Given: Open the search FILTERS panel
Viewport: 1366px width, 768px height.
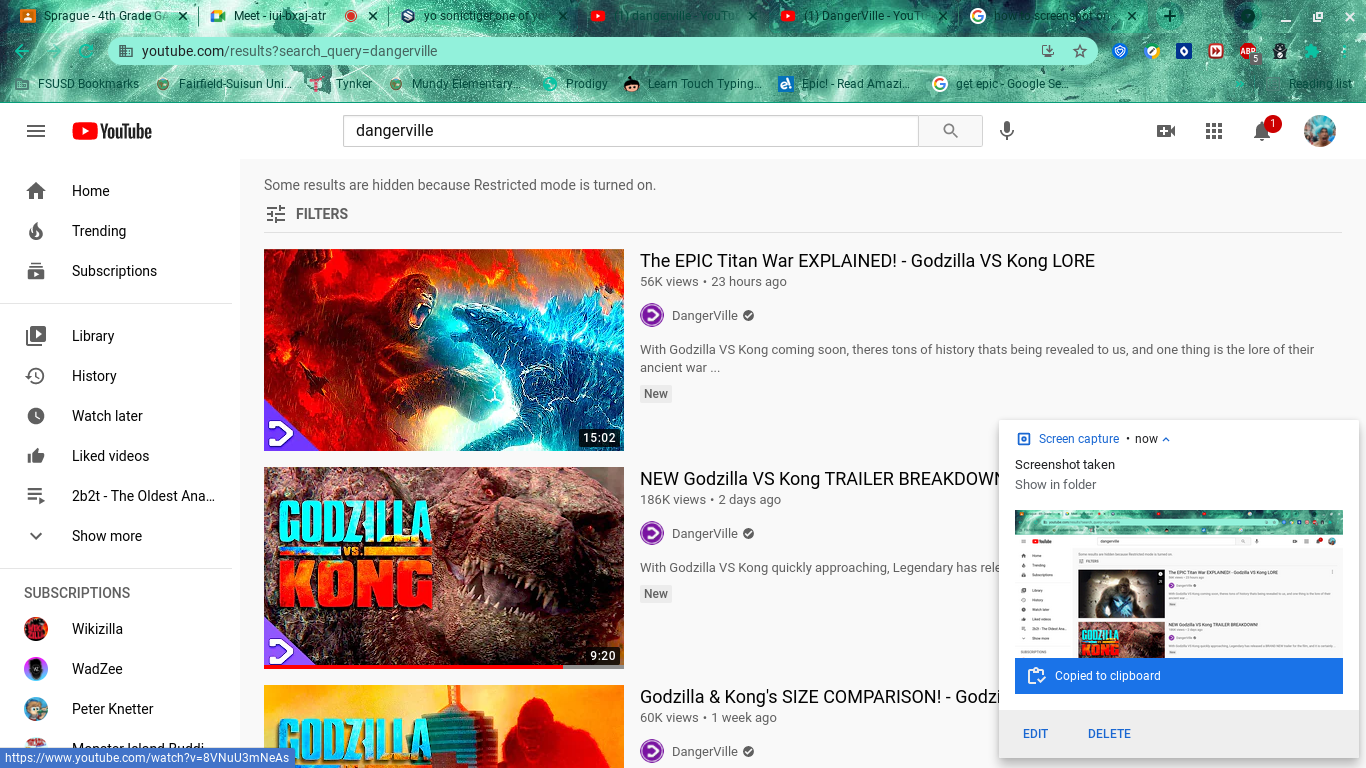Looking at the screenshot, I should 306,214.
